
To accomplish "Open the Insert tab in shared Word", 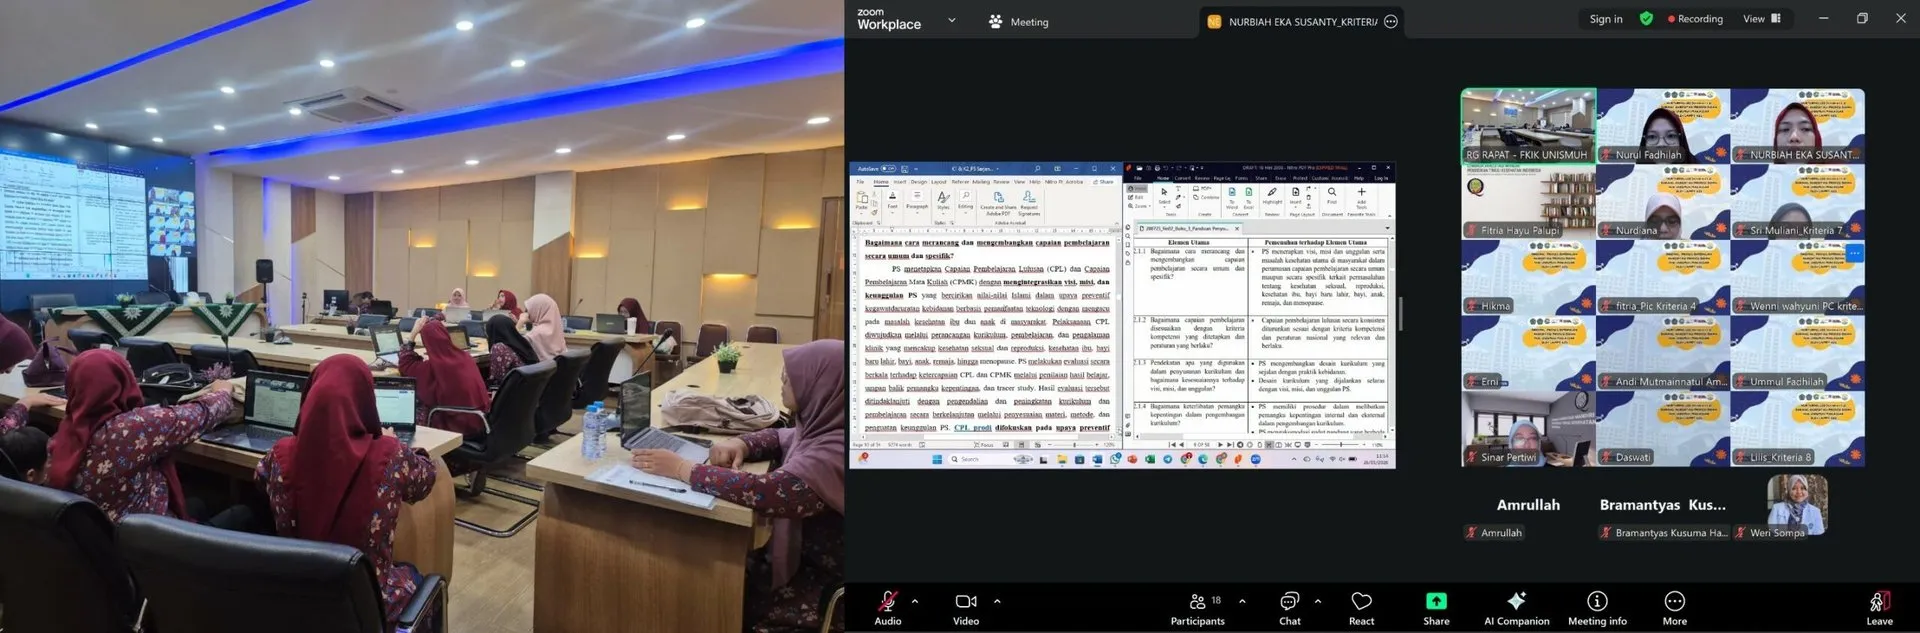I will click(x=899, y=182).
